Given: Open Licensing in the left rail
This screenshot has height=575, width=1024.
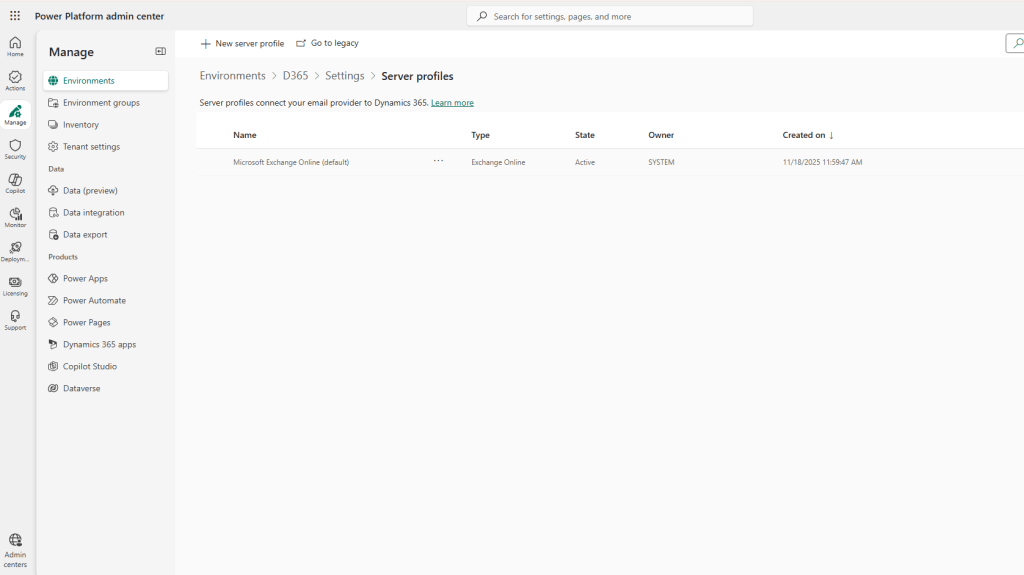Looking at the screenshot, I should 15,286.
